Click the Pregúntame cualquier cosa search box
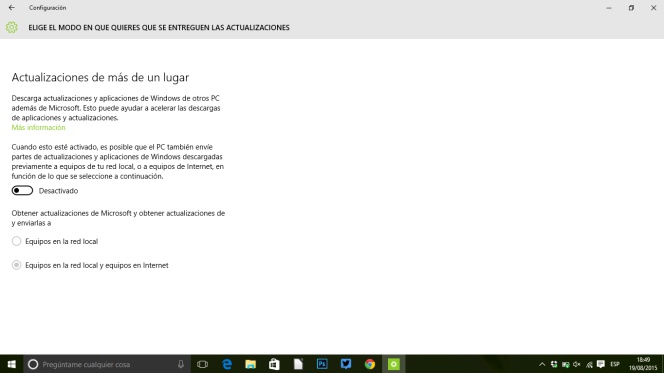The height and width of the screenshot is (373, 664). [x=107, y=364]
